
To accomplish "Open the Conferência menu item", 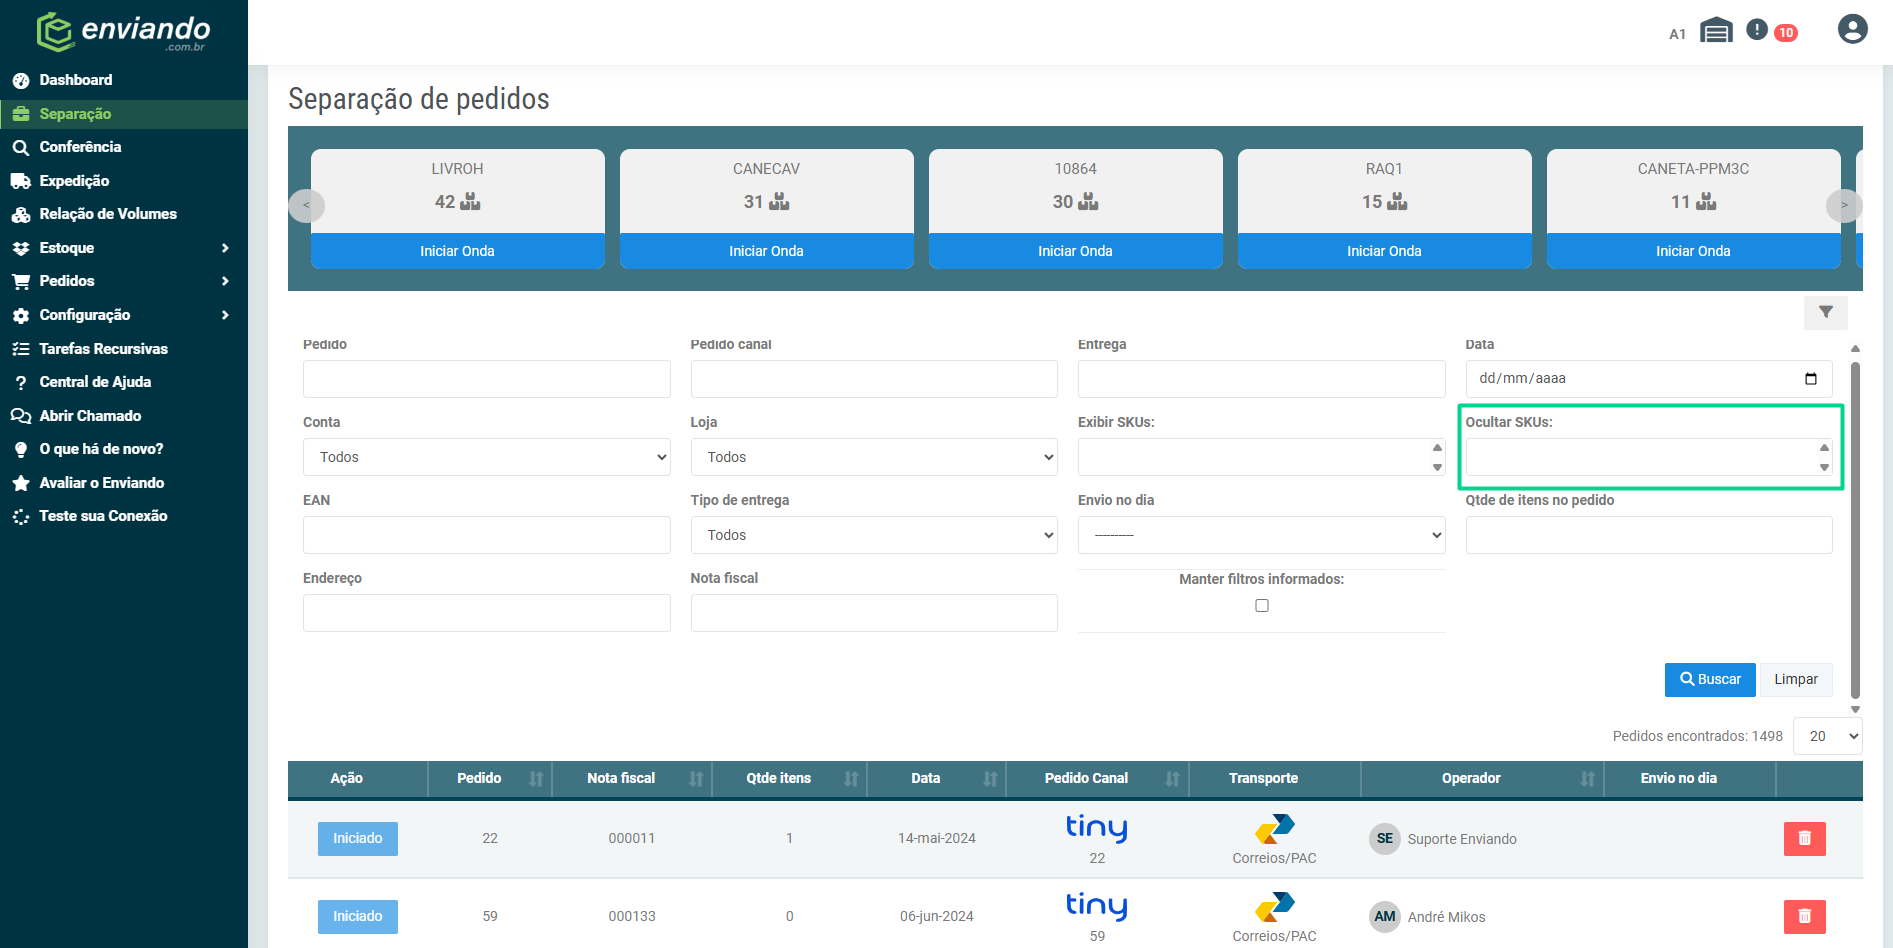I will coord(80,147).
